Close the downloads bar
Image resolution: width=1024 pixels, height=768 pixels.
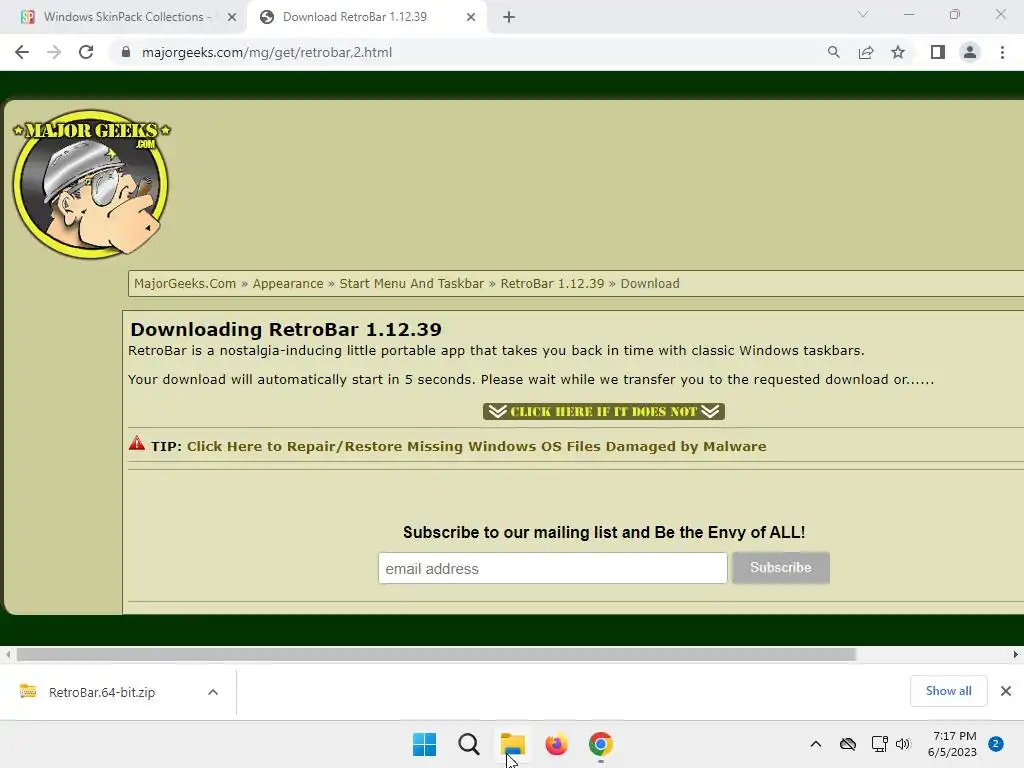tap(1006, 691)
